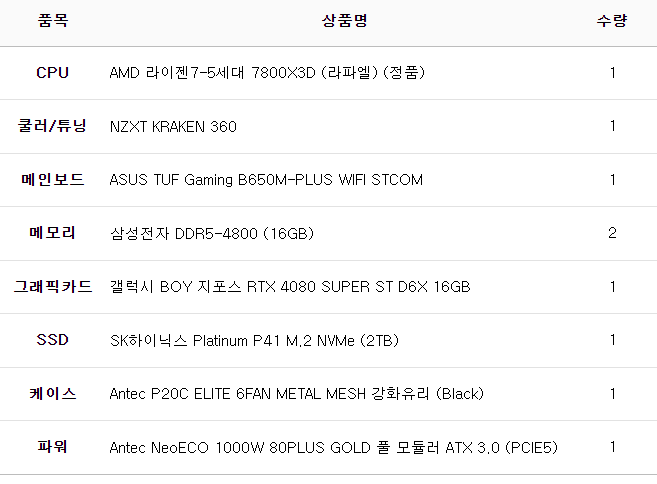
Task: Click the memory quantity value 2
Action: (x=612, y=233)
